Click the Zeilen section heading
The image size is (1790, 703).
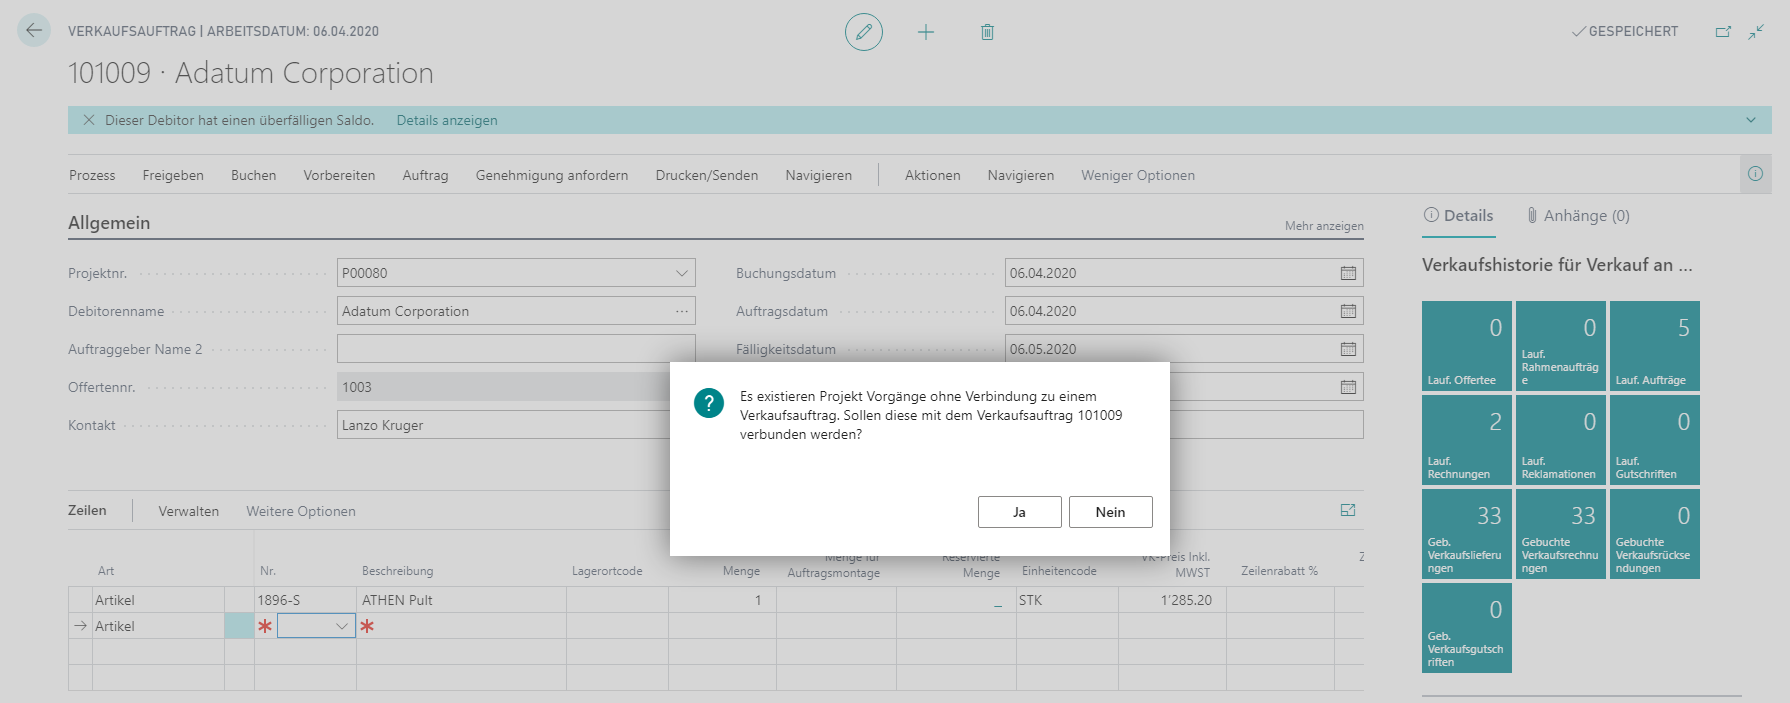87,510
